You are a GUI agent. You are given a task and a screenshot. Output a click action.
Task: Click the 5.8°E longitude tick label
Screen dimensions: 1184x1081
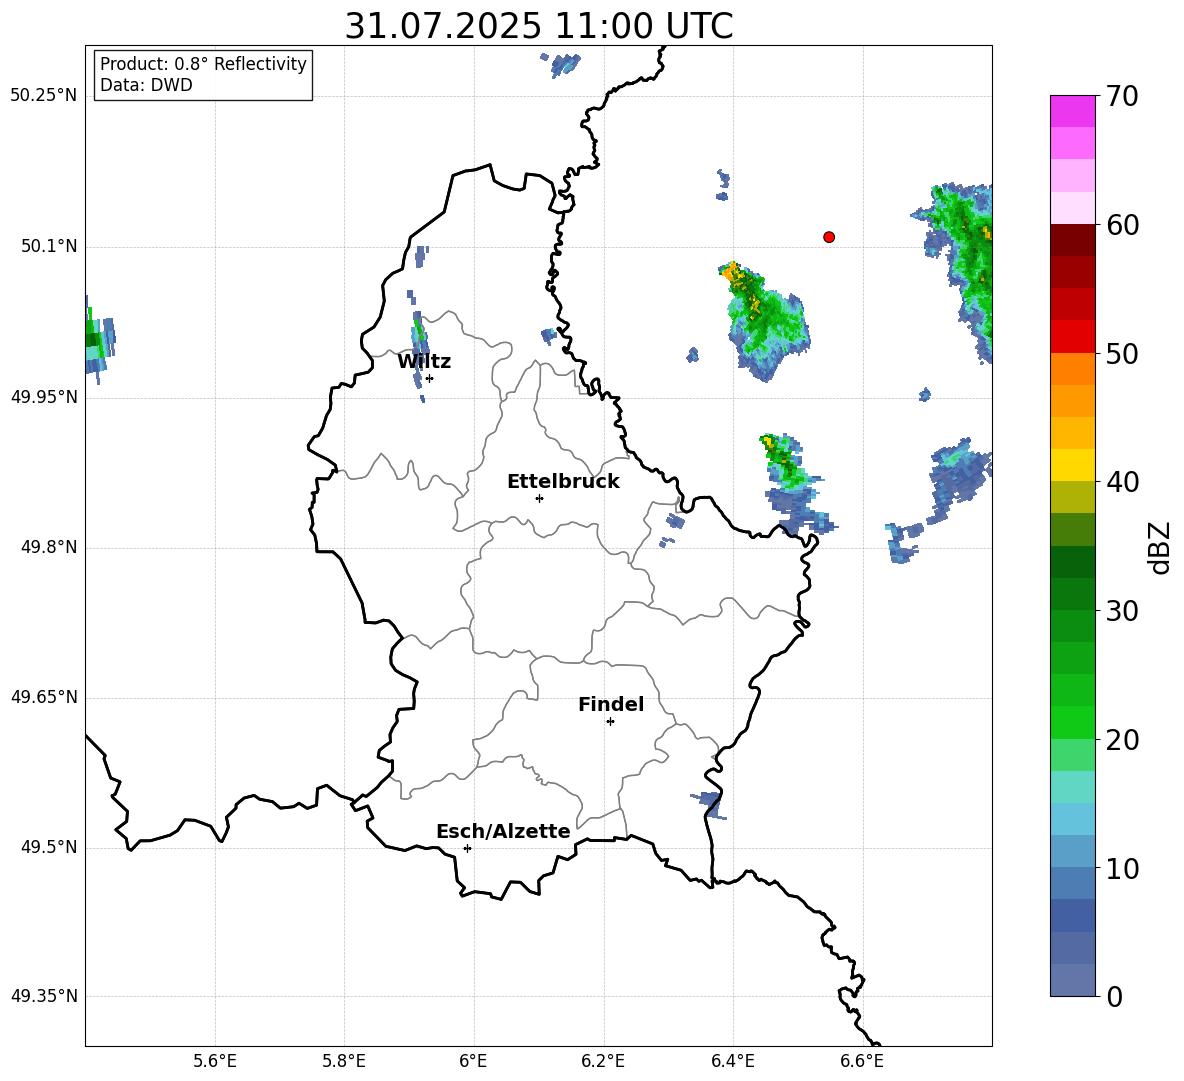tap(344, 1061)
